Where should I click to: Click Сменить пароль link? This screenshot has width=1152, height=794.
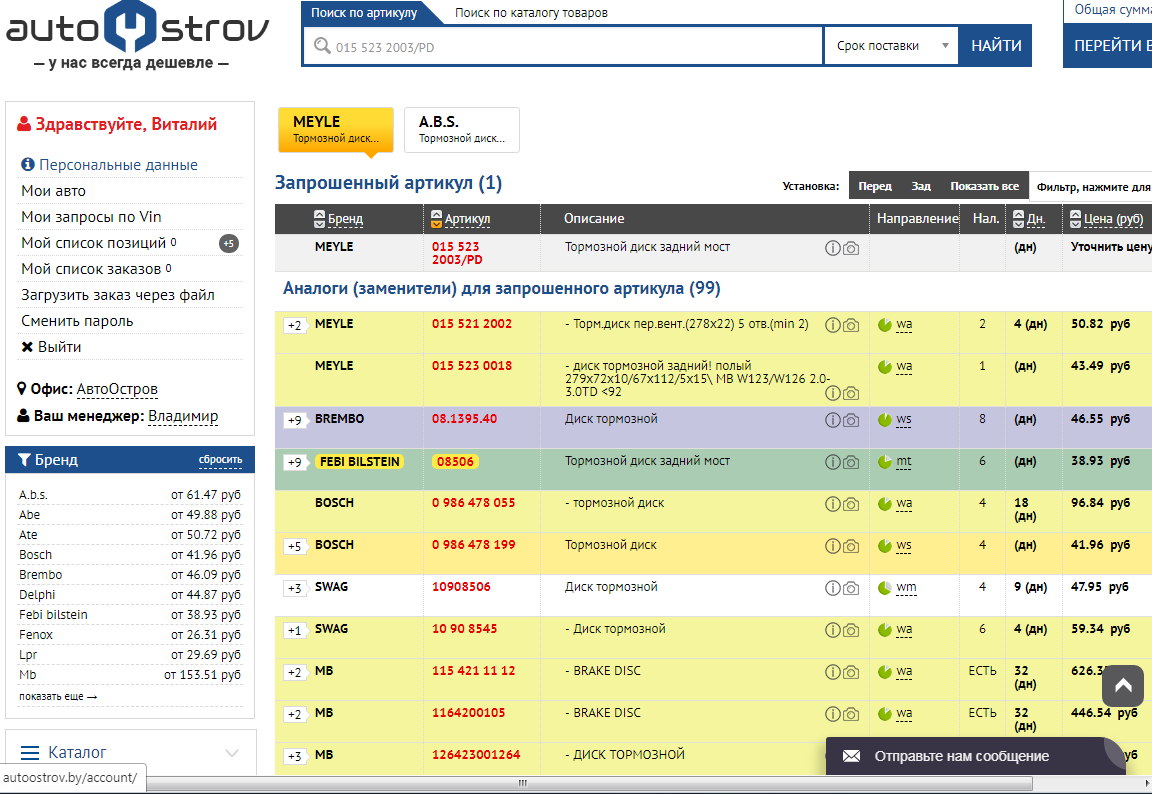click(x=77, y=321)
